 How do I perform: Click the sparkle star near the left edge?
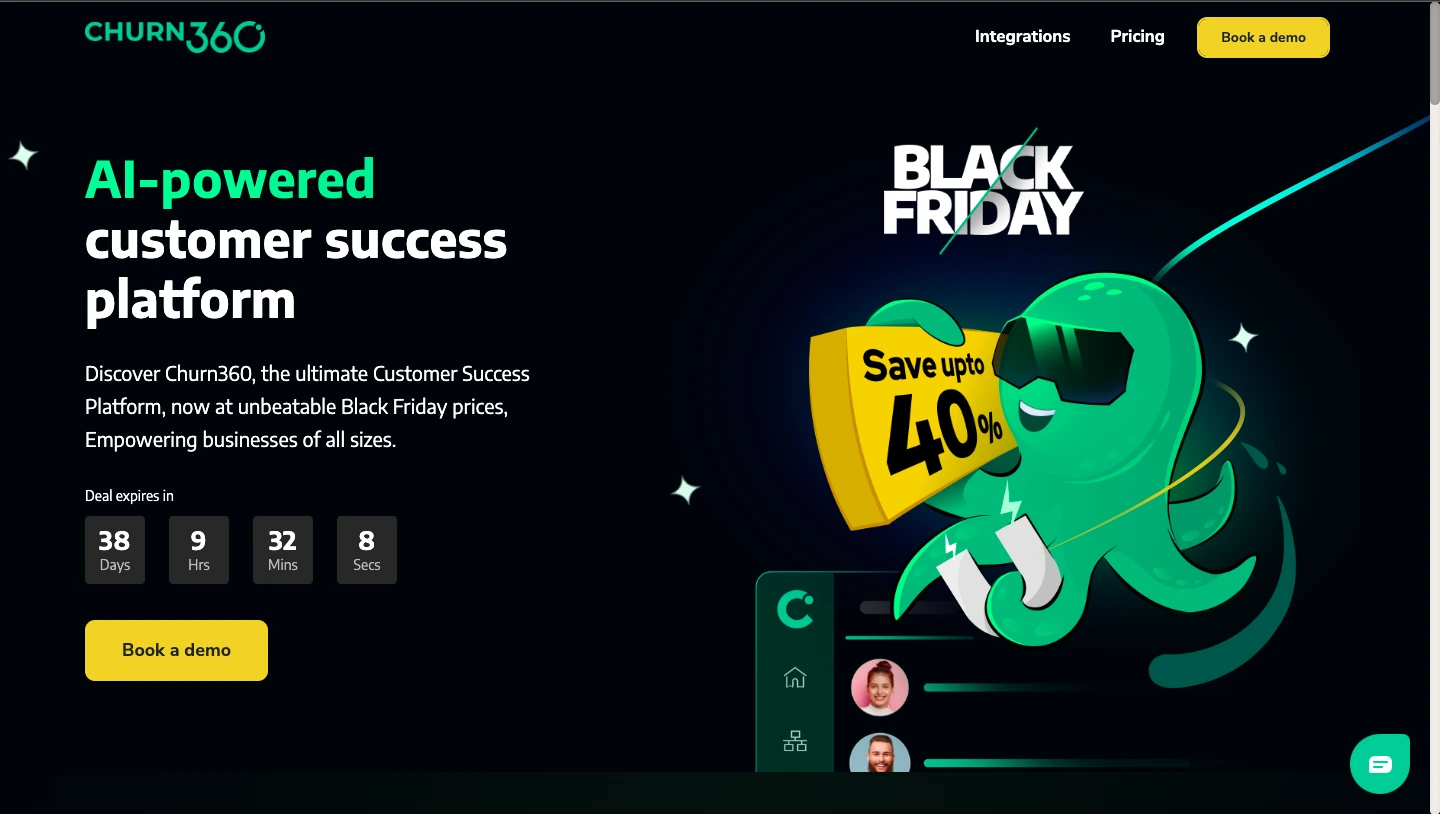(x=22, y=155)
